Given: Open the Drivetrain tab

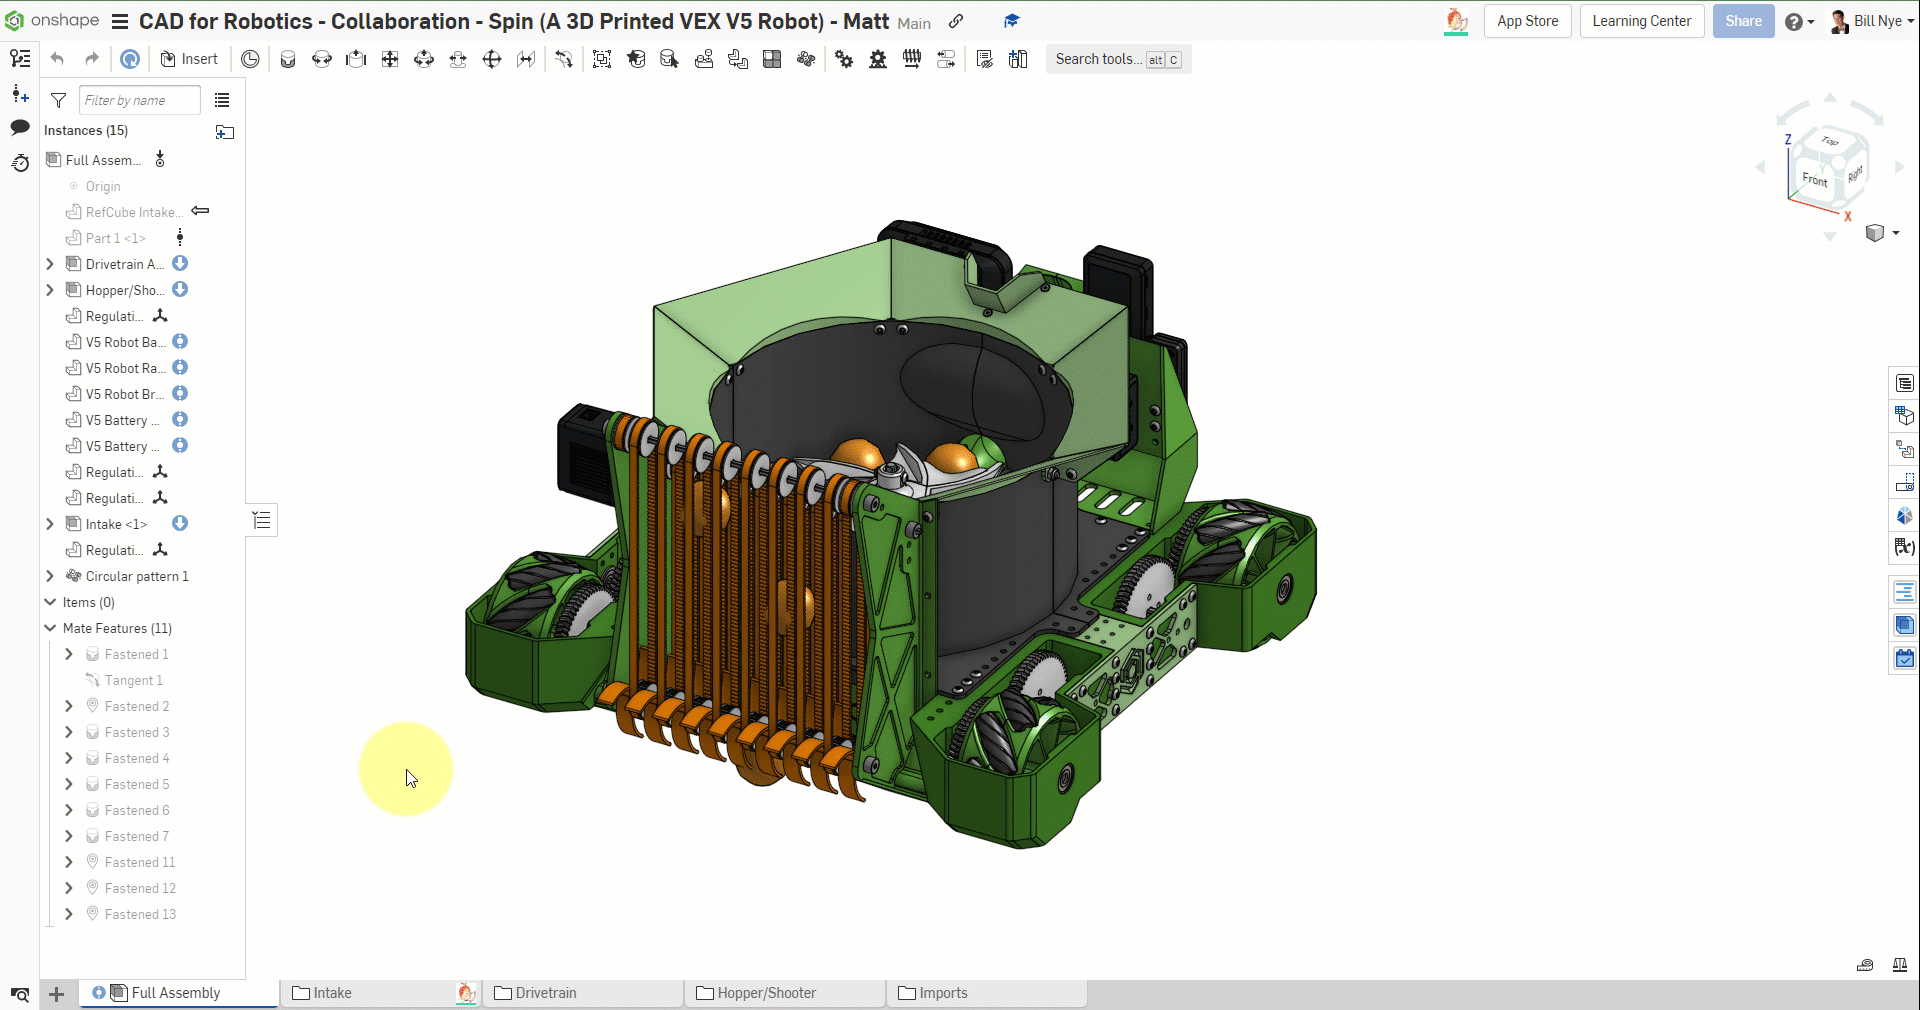Looking at the screenshot, I should pyautogui.click(x=546, y=993).
